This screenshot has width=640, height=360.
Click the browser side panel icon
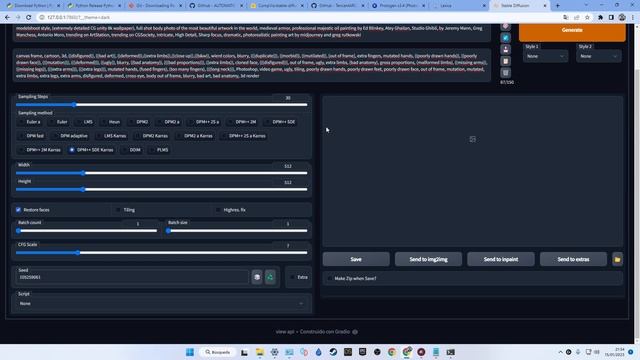[611, 17]
